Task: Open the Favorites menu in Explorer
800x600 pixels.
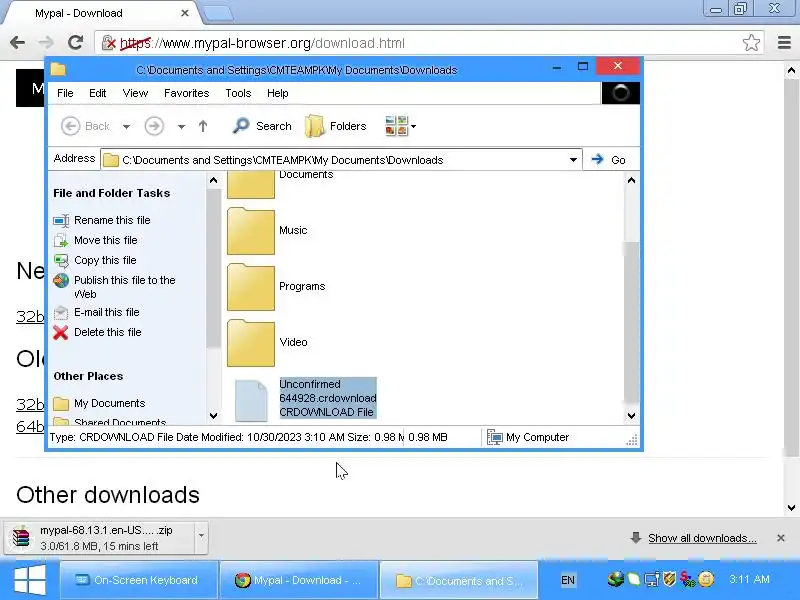Action: click(187, 93)
